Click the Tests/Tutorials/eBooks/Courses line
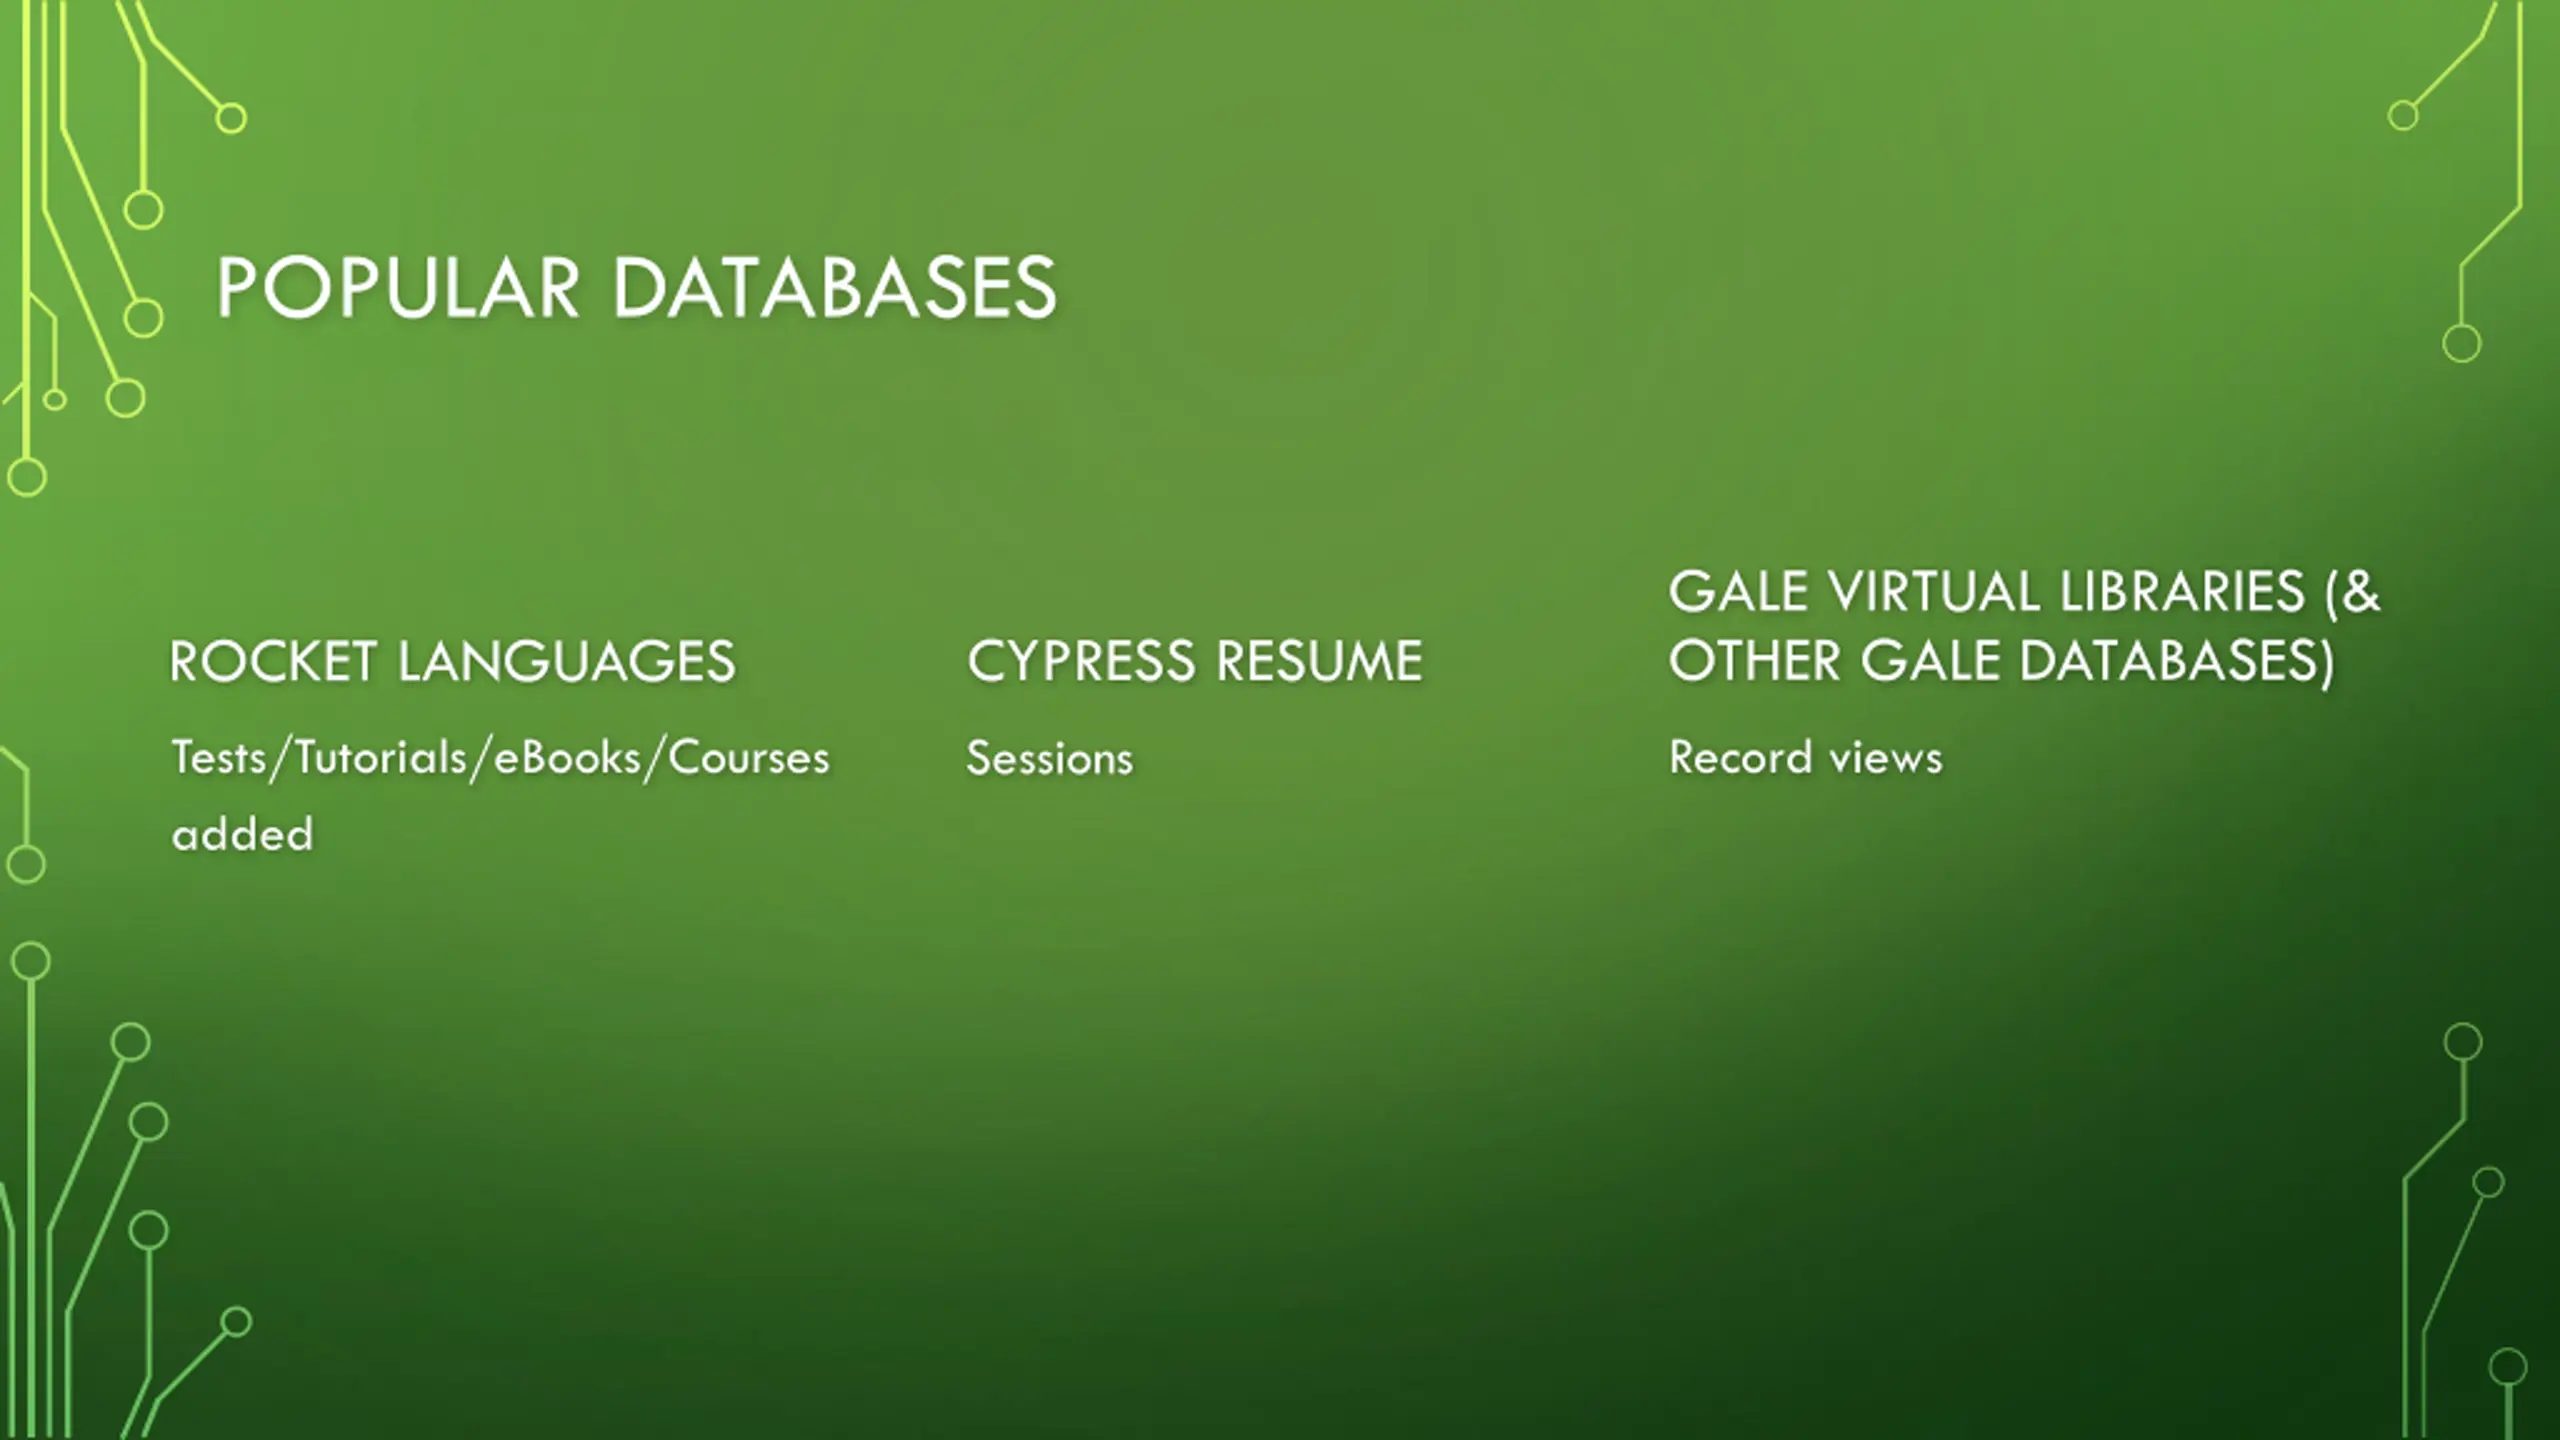Image resolution: width=2560 pixels, height=1440 pixels. (500, 758)
